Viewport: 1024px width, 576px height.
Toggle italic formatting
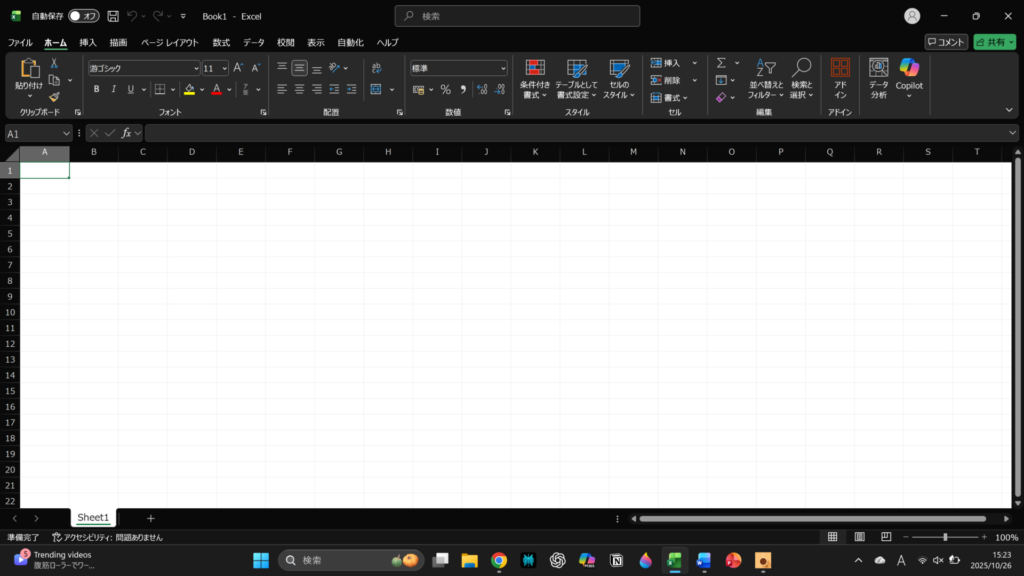point(114,89)
